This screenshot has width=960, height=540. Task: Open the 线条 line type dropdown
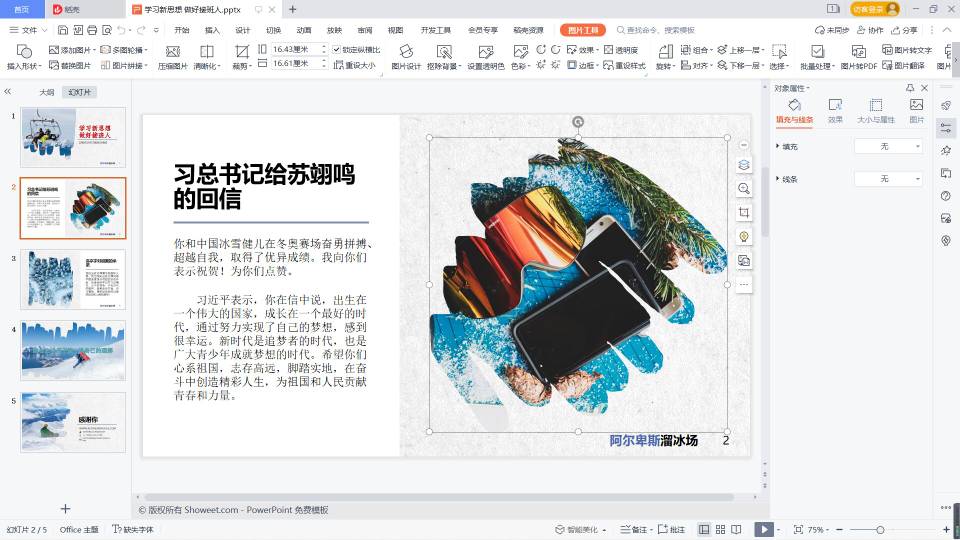tap(889, 179)
